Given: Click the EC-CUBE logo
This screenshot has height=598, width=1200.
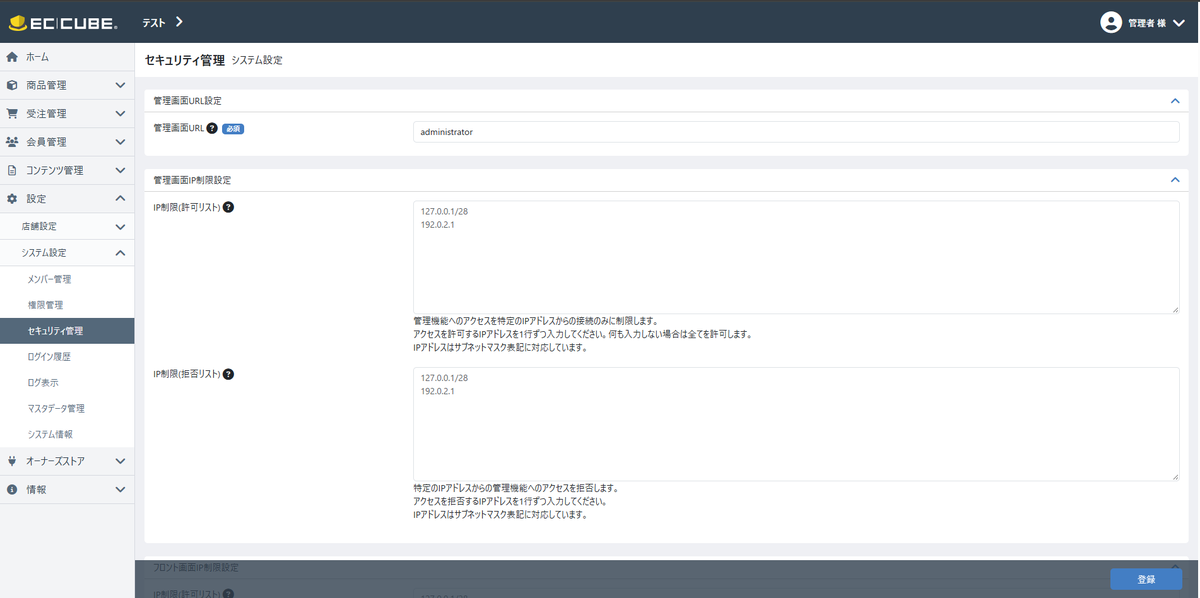Looking at the screenshot, I should [x=63, y=22].
